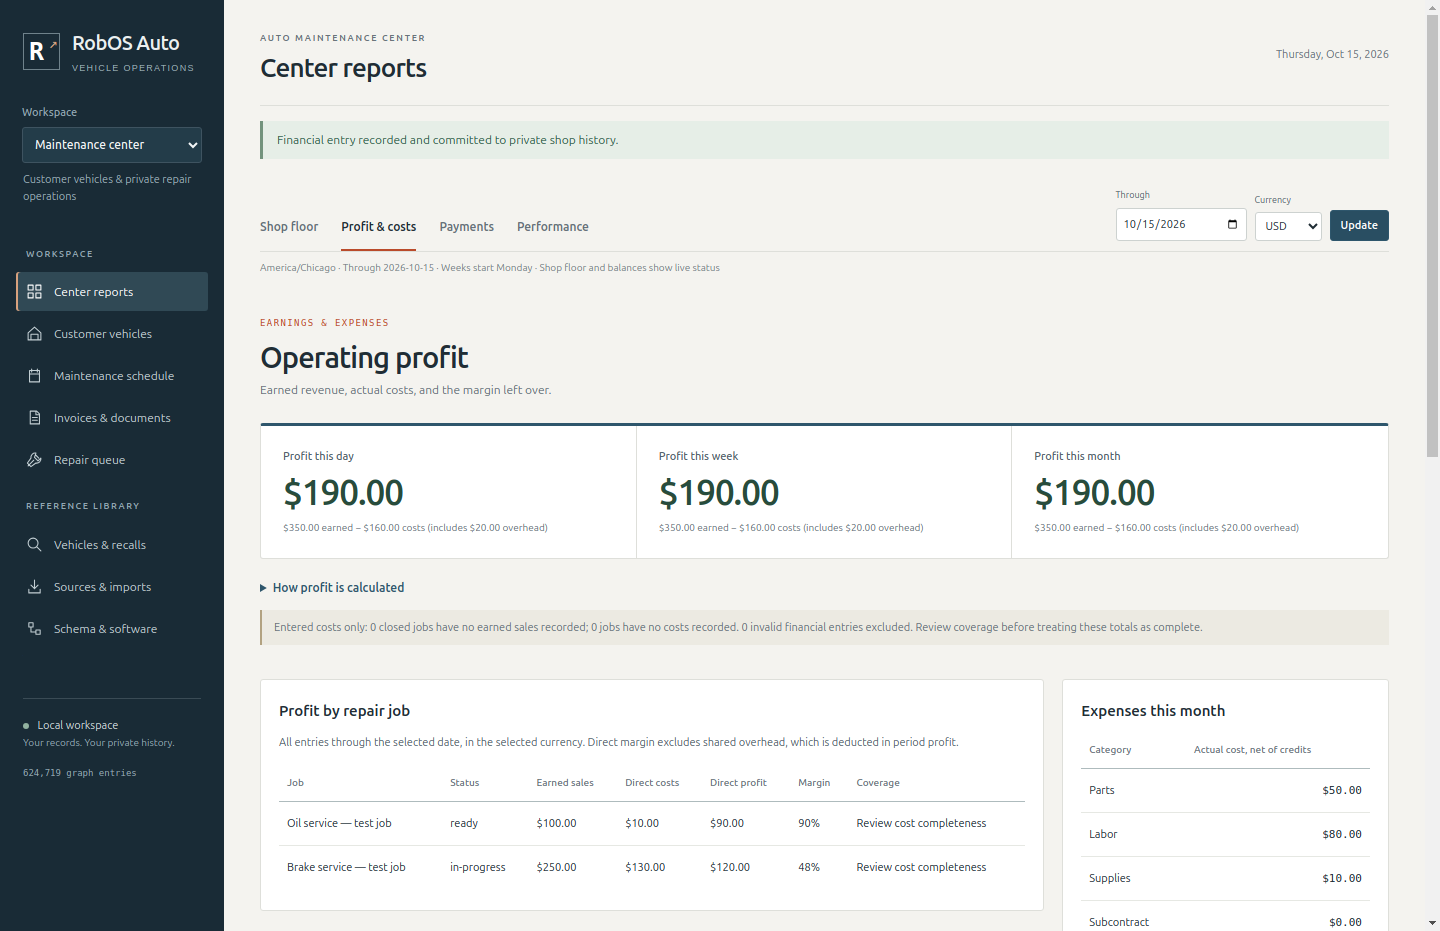
Task: Click the Update button
Action: pos(1359,225)
